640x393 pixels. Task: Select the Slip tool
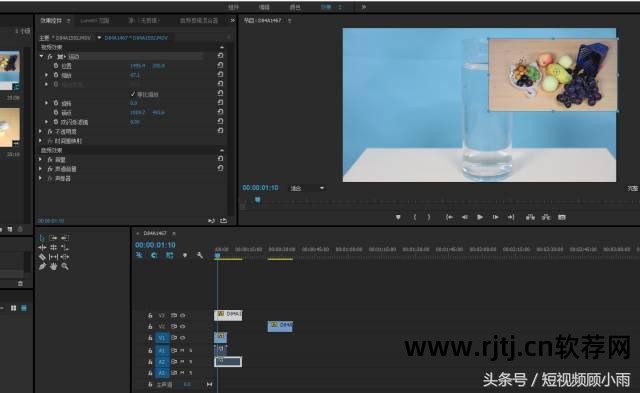click(53, 257)
